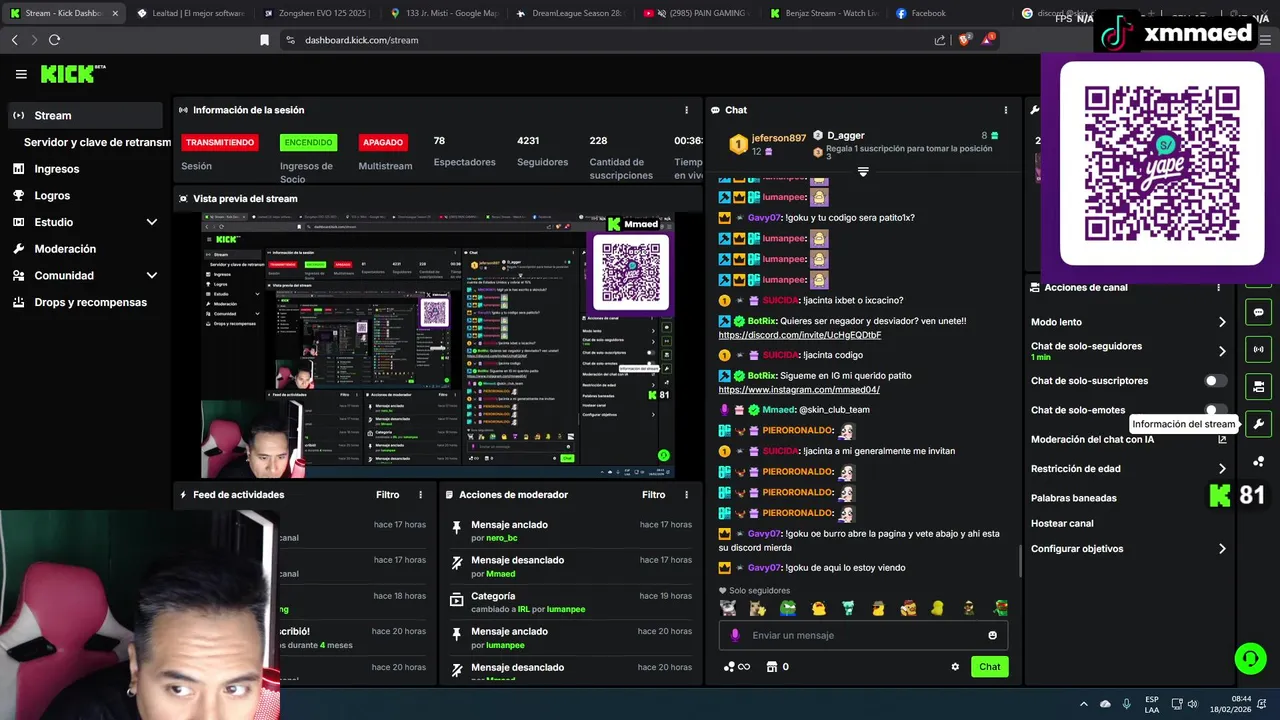Select the green Pepe frog emote

point(788,608)
